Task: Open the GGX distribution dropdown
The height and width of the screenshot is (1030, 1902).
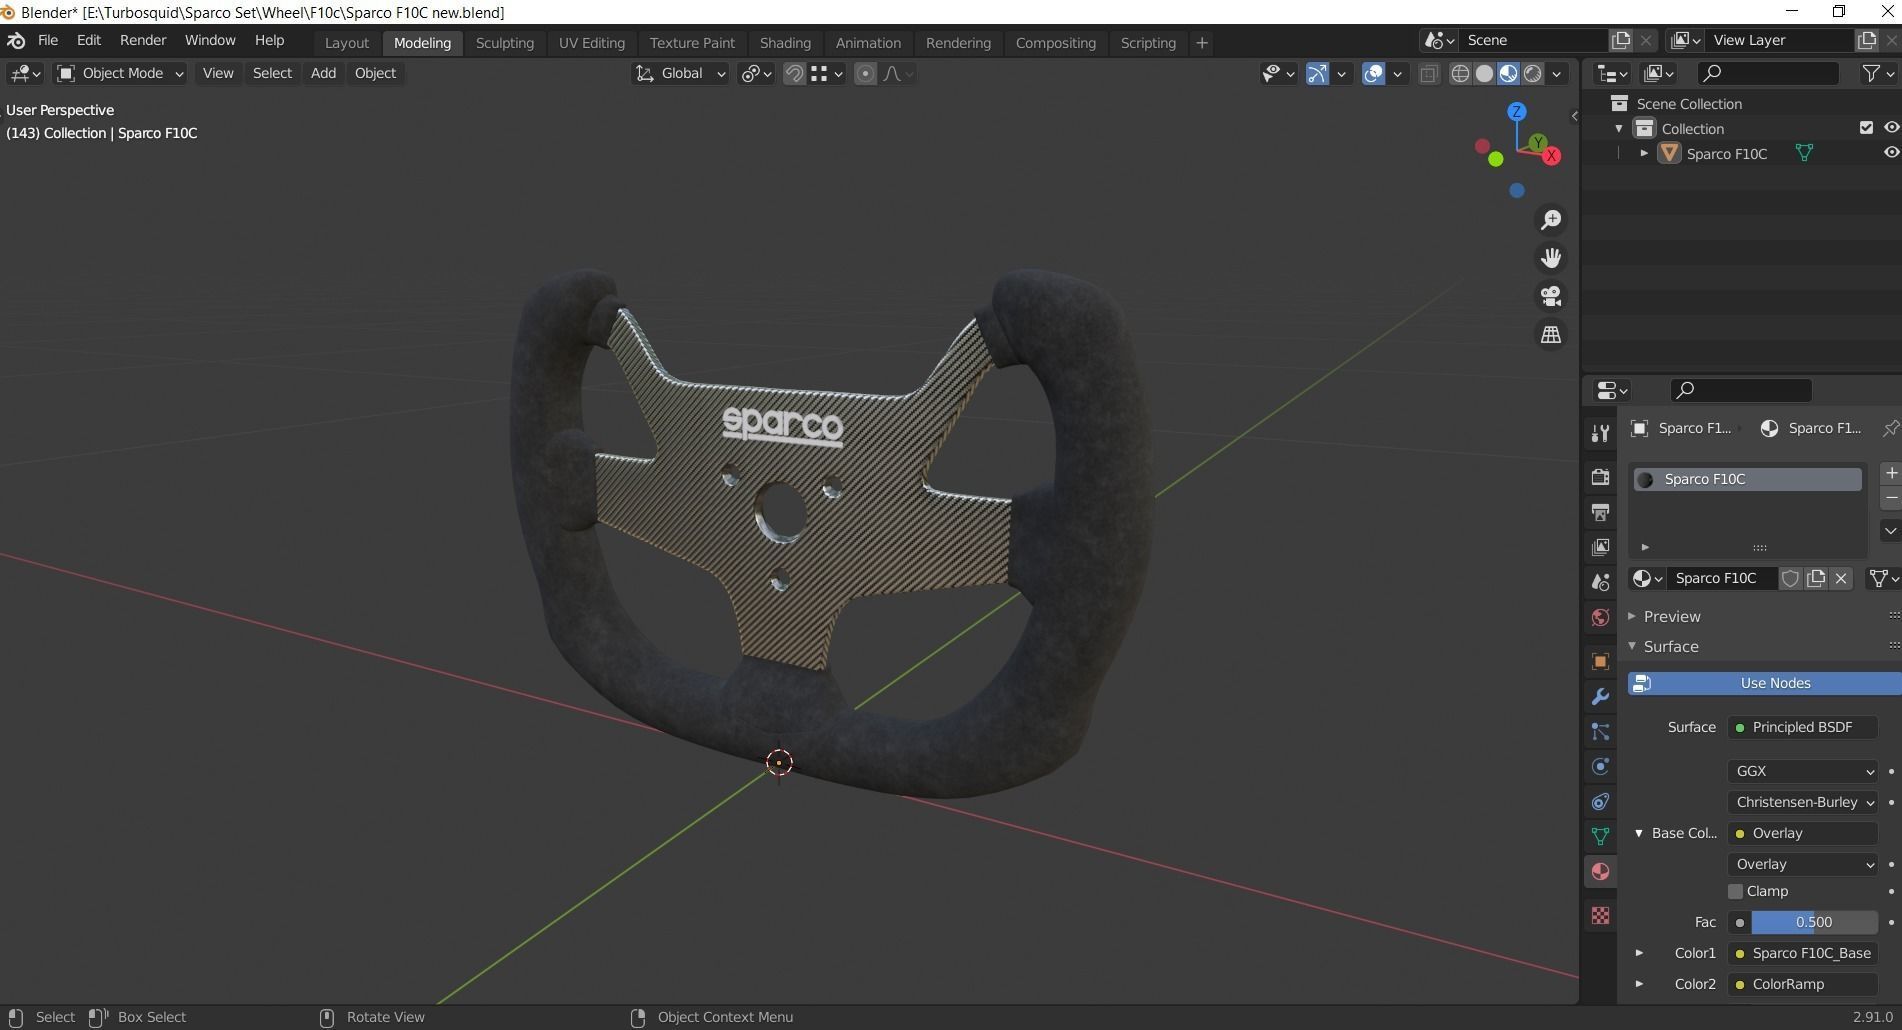Action: 1803,771
